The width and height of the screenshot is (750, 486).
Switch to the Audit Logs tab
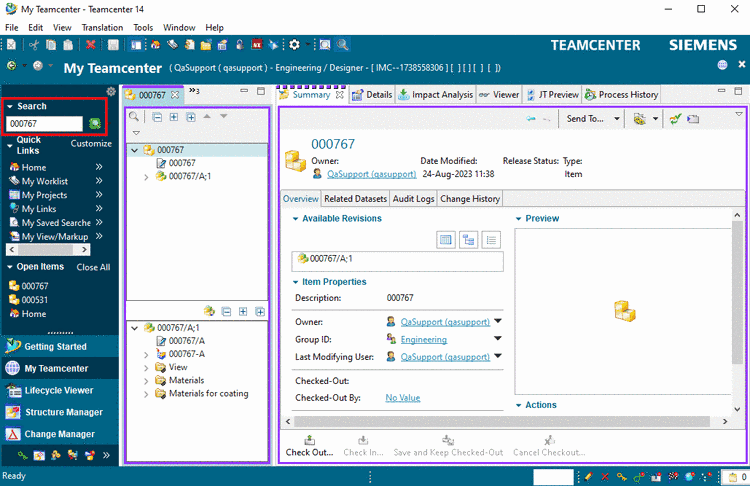[x=414, y=199]
